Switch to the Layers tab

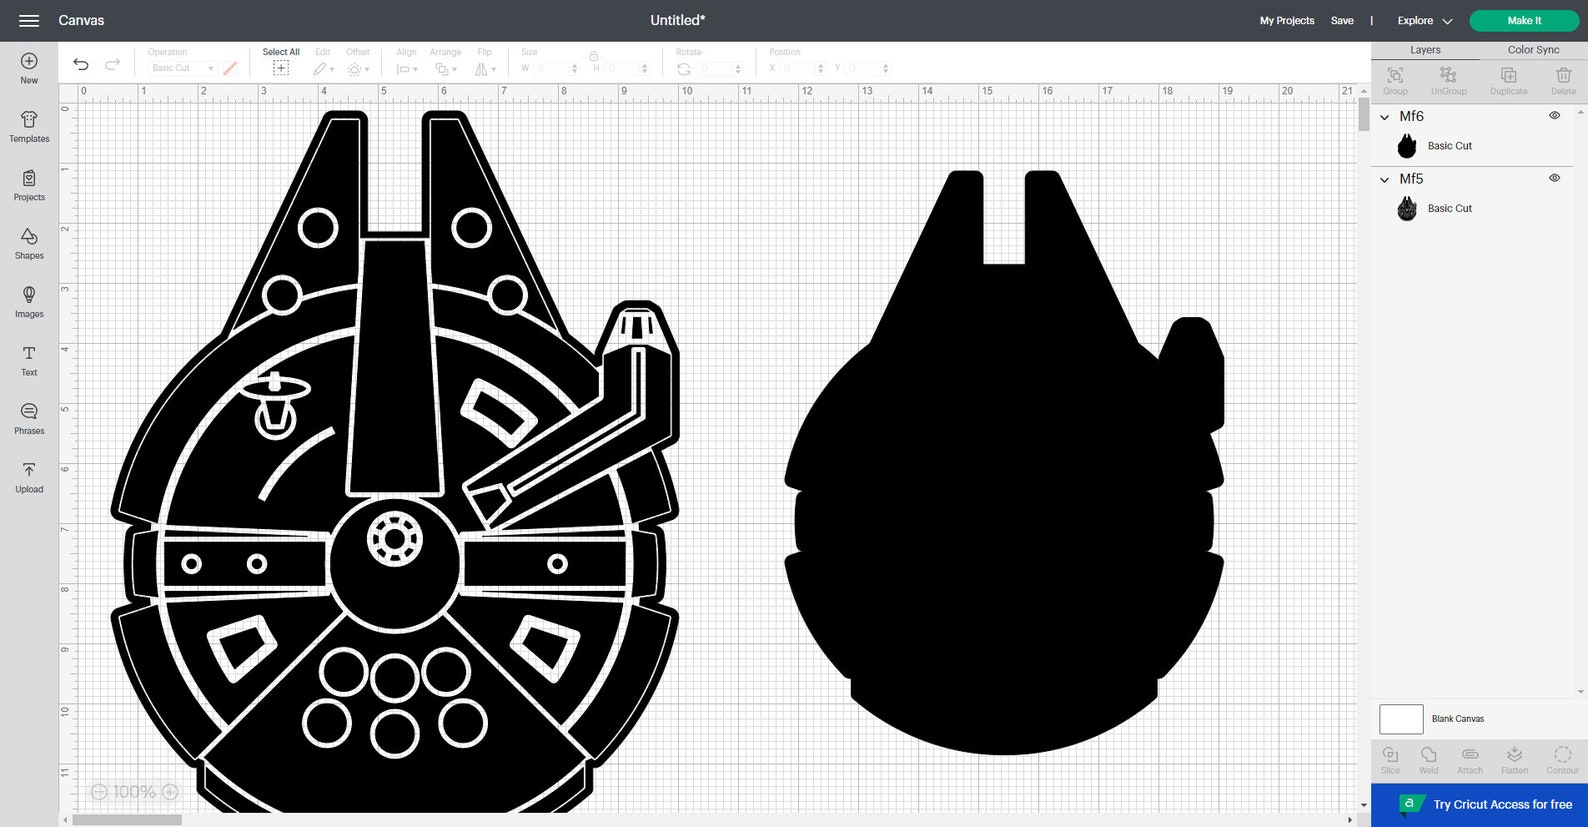coord(1425,50)
